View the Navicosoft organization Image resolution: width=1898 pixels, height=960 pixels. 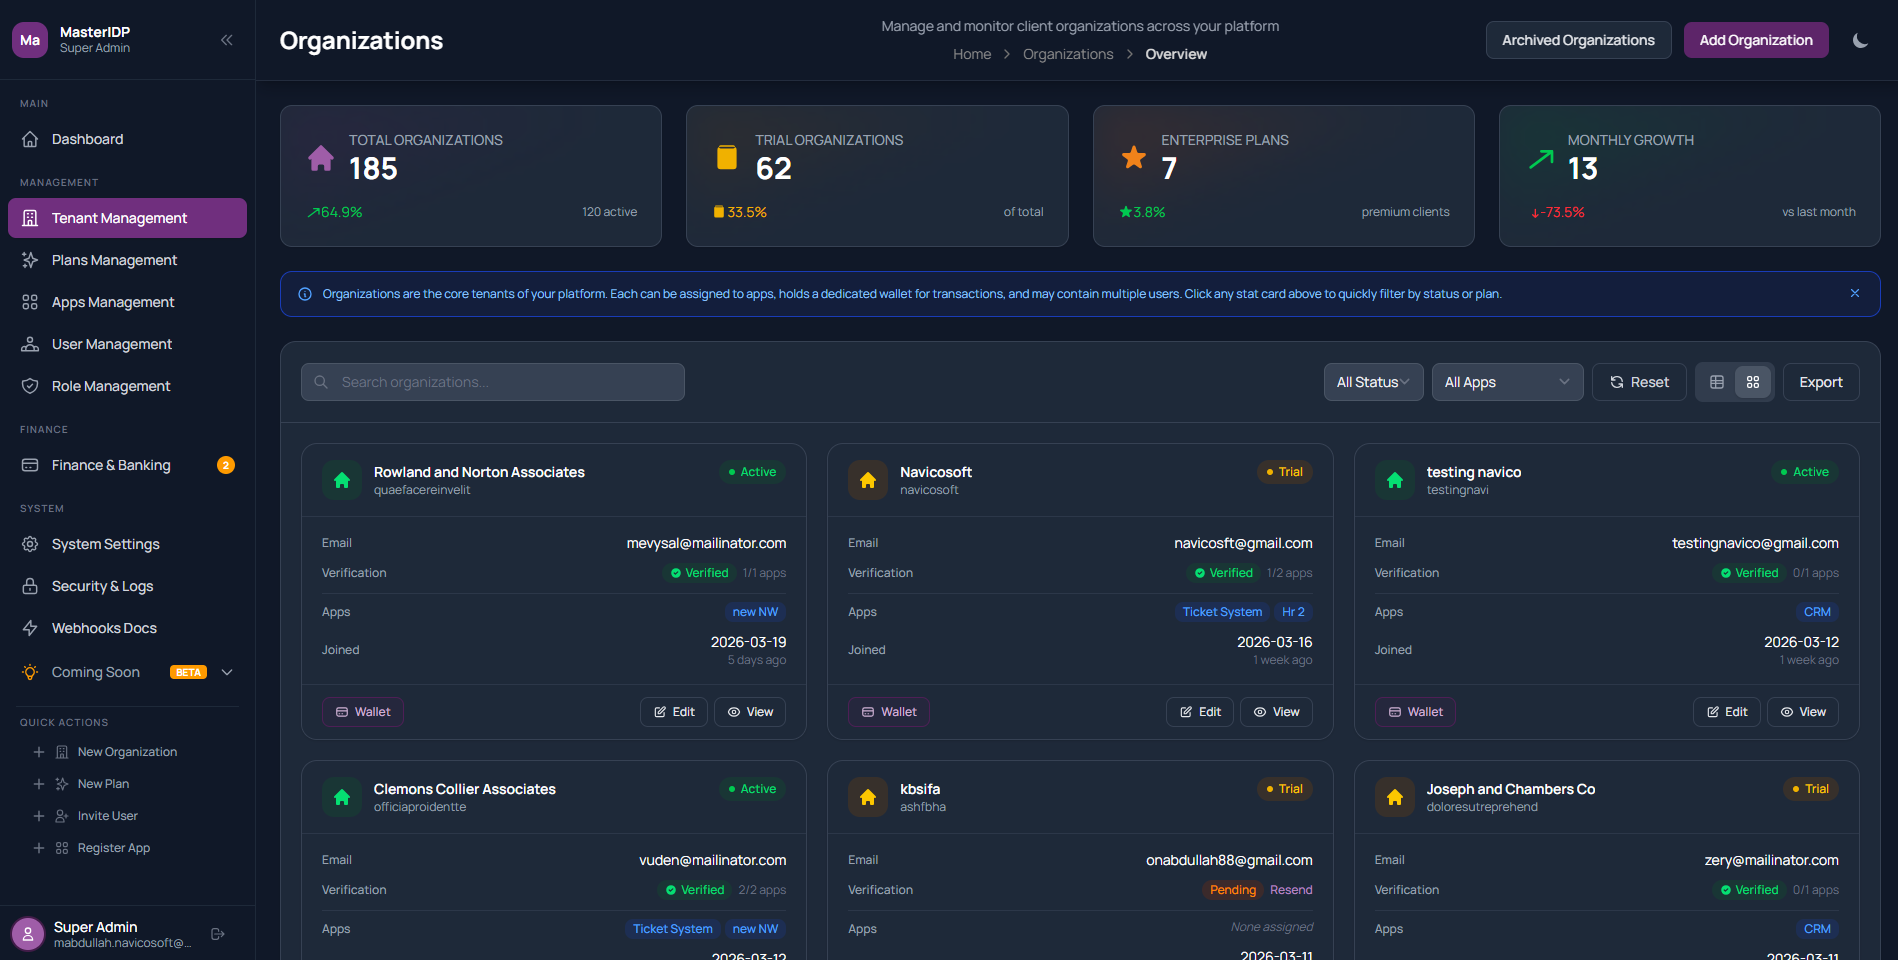(1276, 712)
